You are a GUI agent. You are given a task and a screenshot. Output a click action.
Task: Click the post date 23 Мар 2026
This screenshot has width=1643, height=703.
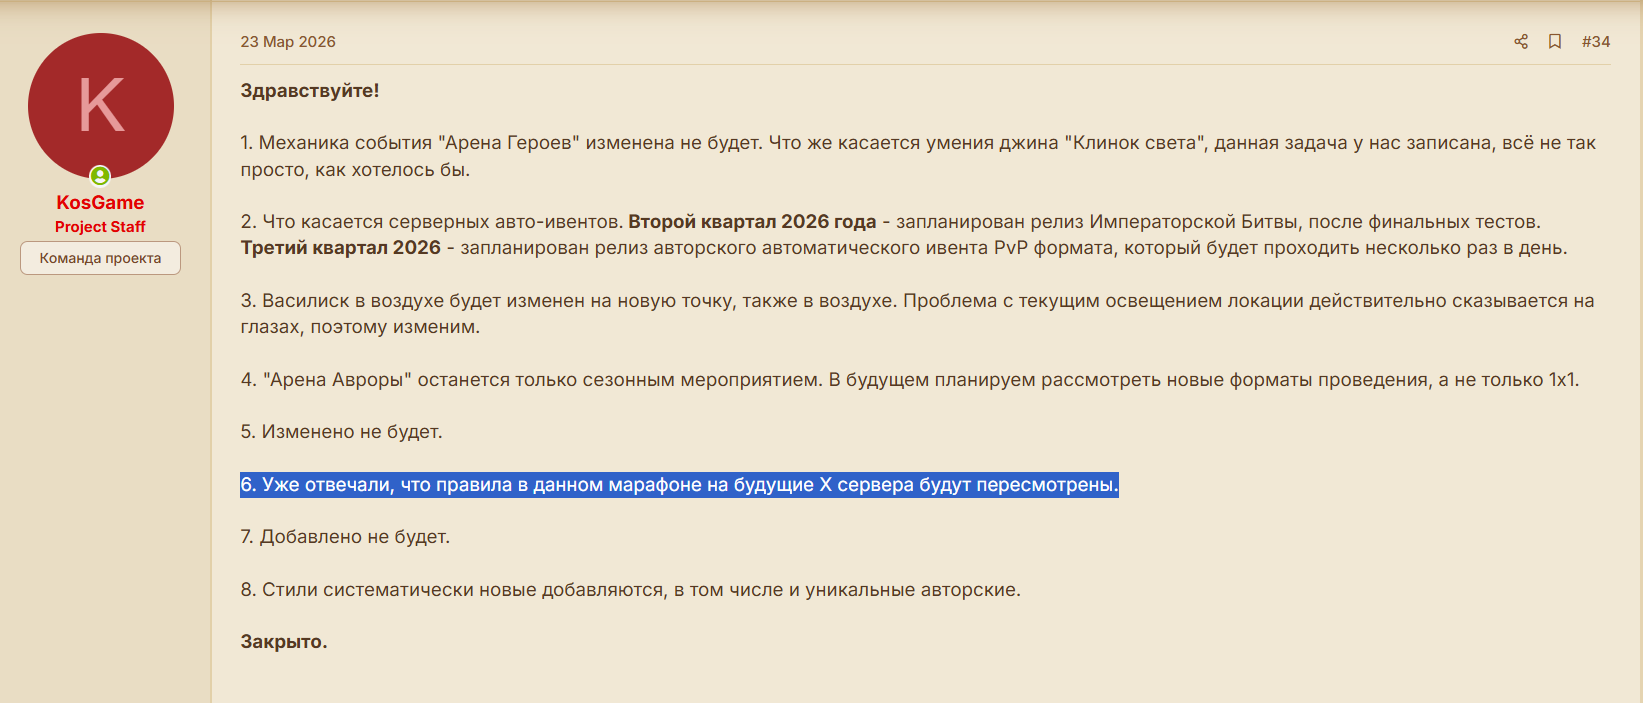point(288,42)
